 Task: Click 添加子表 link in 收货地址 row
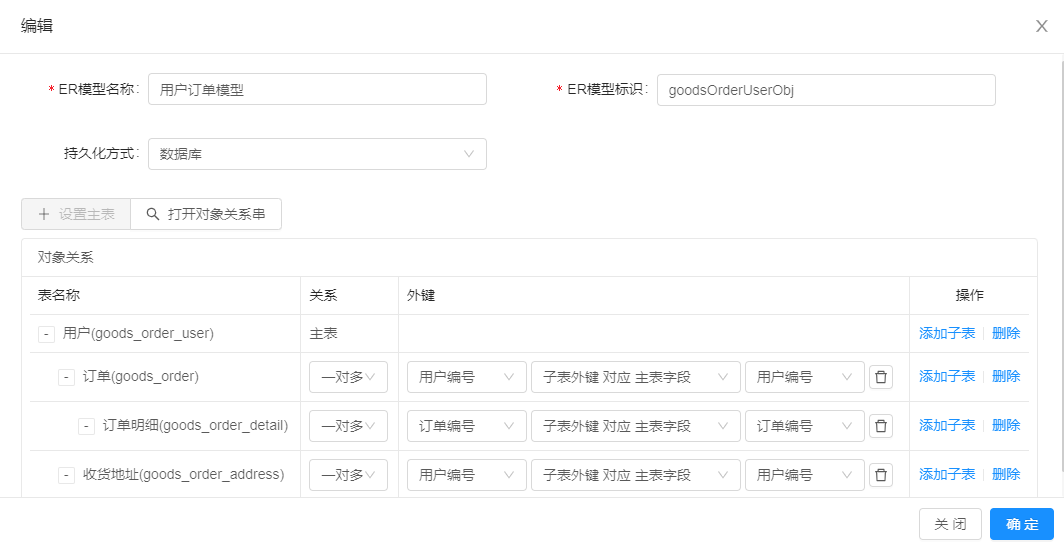click(x=947, y=474)
